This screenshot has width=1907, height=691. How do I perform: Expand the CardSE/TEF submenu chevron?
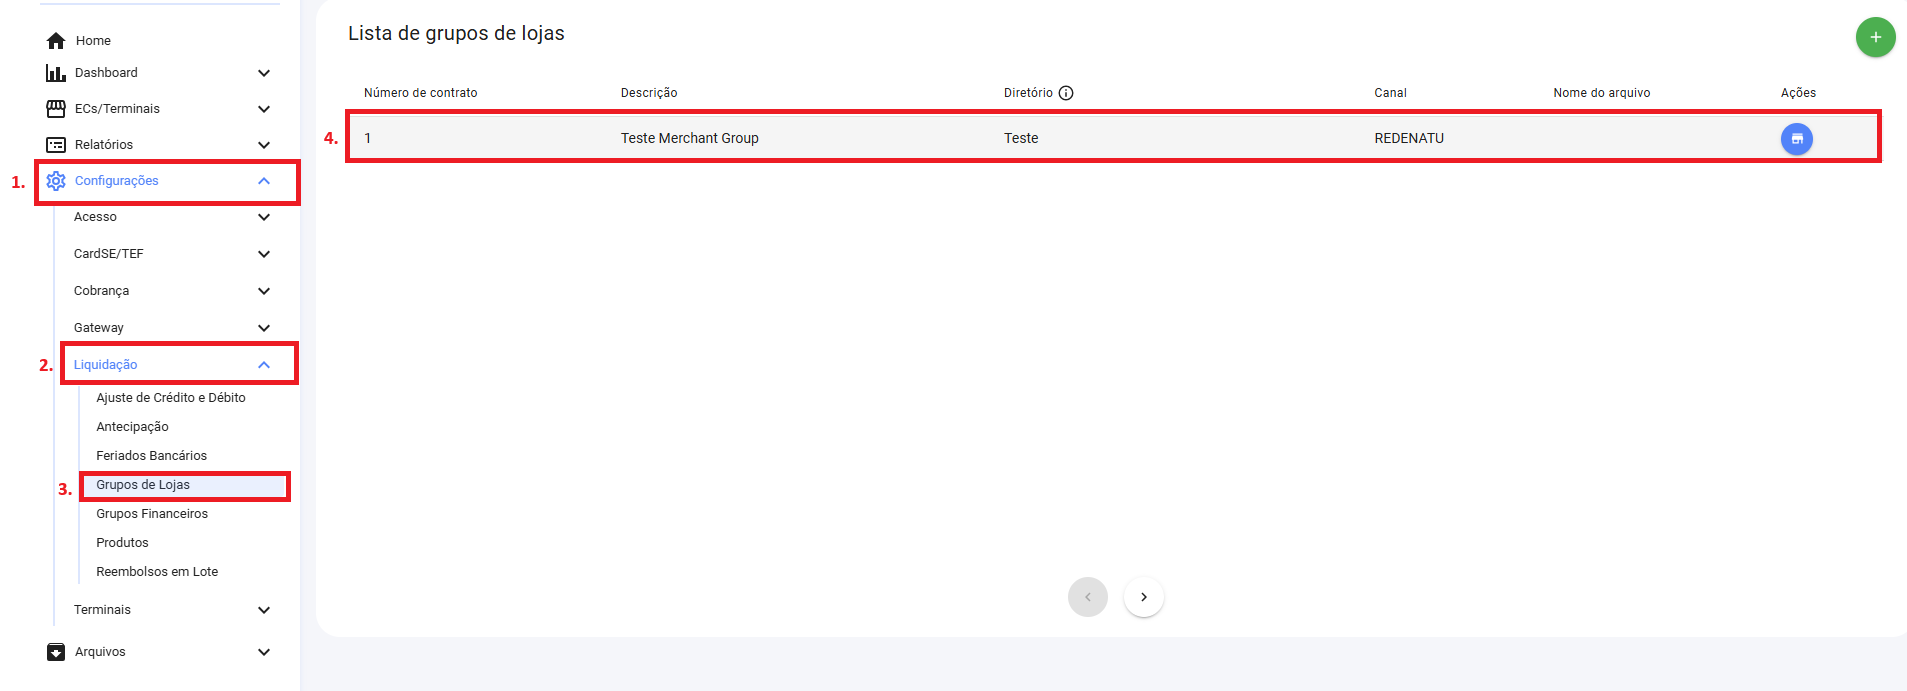coord(264,254)
